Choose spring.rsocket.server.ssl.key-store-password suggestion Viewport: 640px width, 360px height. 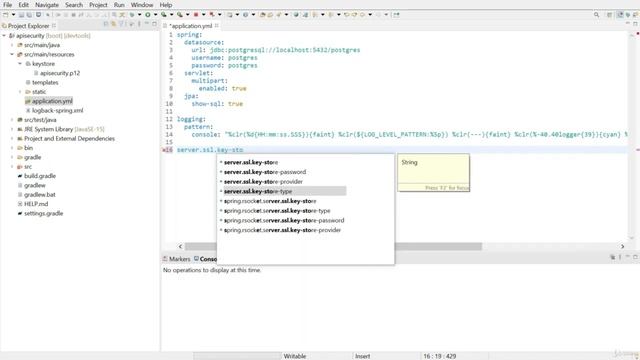tap(283, 220)
